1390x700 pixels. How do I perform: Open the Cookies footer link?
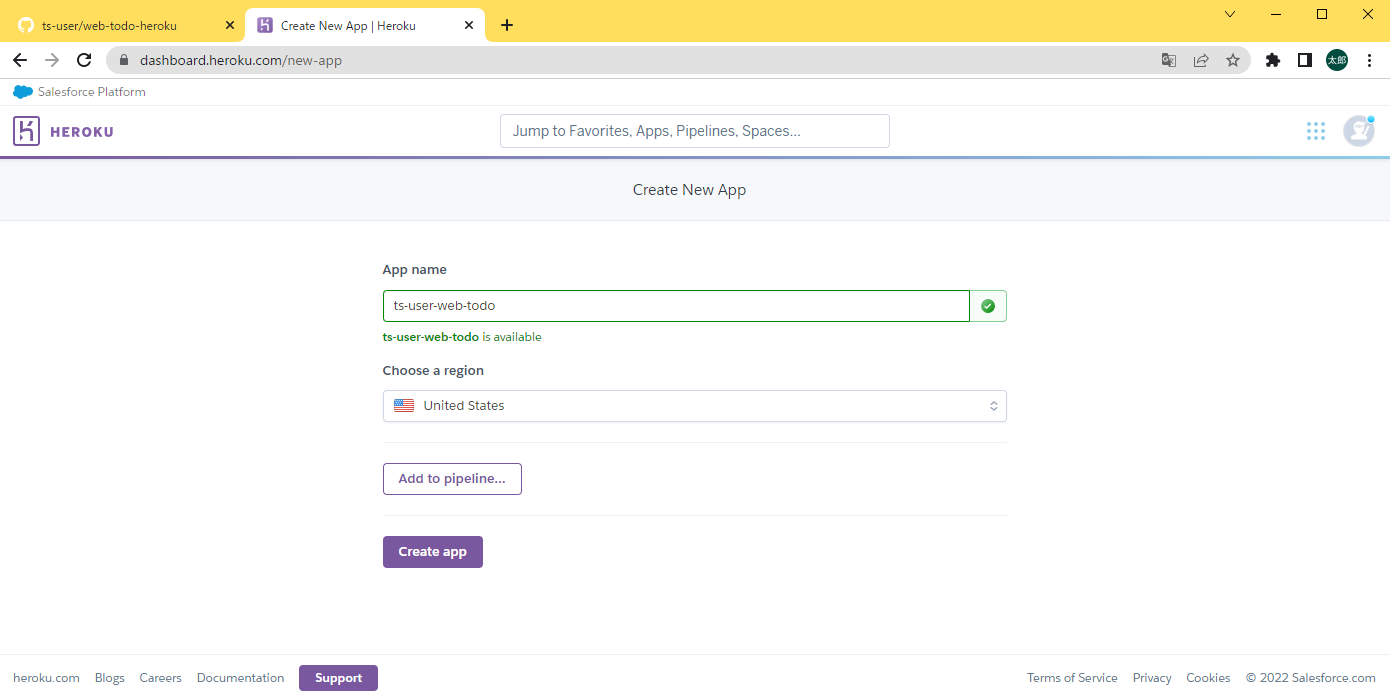1208,678
